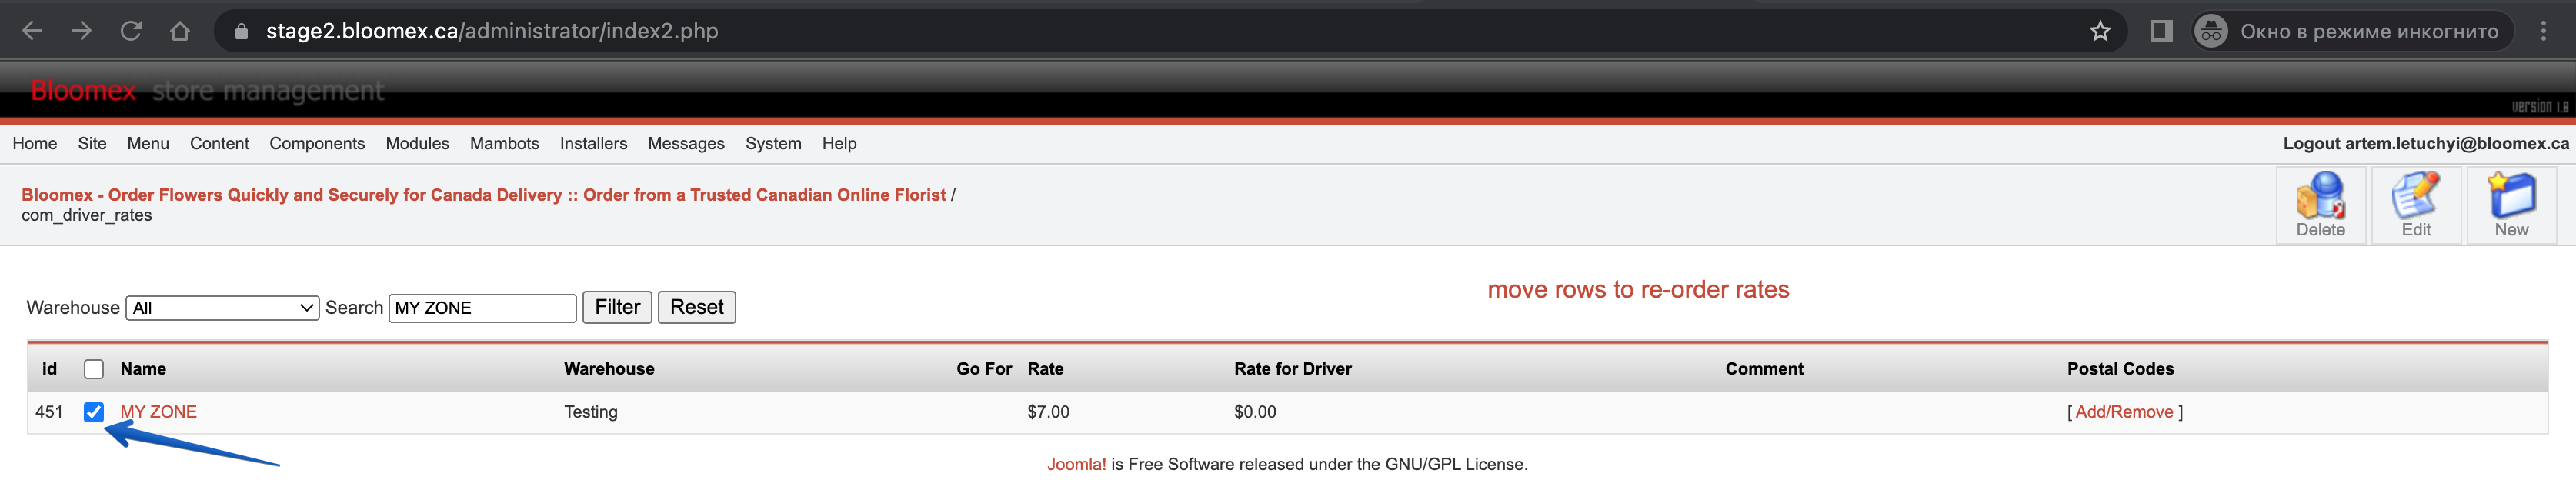The width and height of the screenshot is (2576, 480).
Task: Uncheck the MY ZONE row checkbox
Action: pos(94,412)
